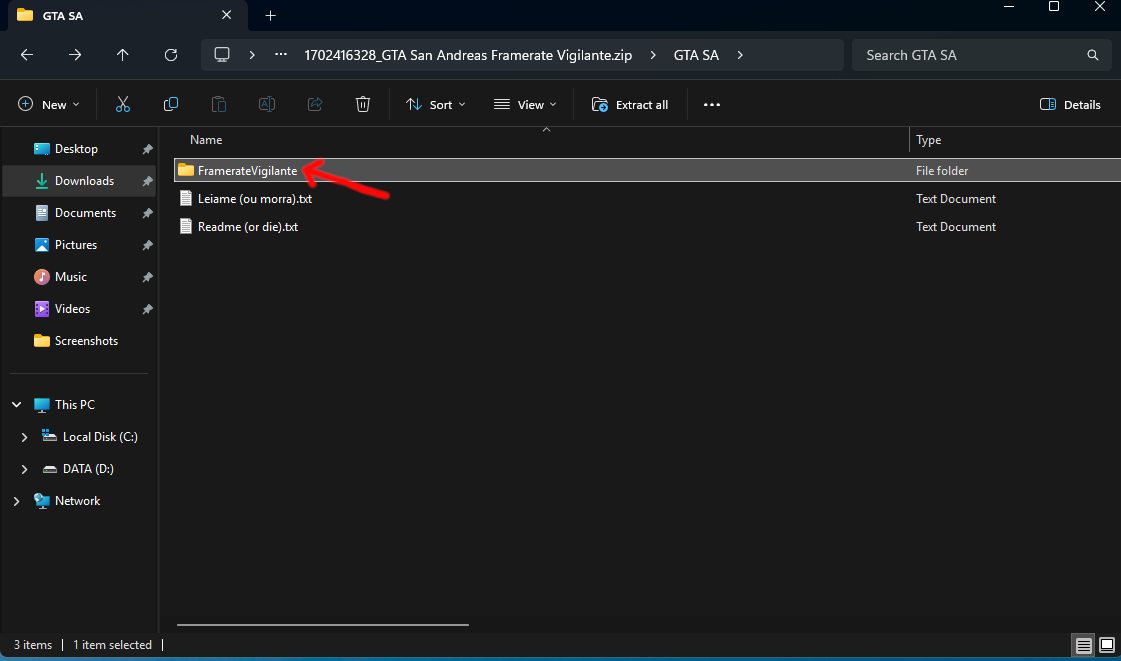Open the Sort dropdown menu
Viewport: 1121px width, 661px height.
[x=435, y=104]
